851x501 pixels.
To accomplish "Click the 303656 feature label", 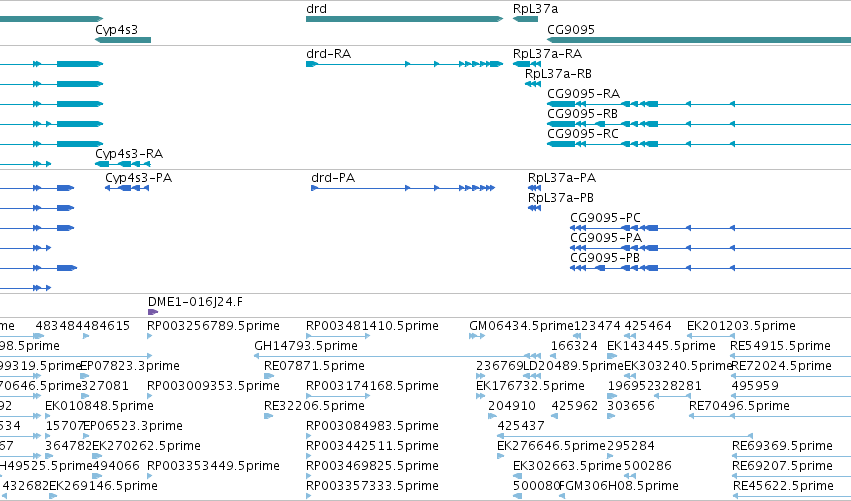I will (631, 406).
